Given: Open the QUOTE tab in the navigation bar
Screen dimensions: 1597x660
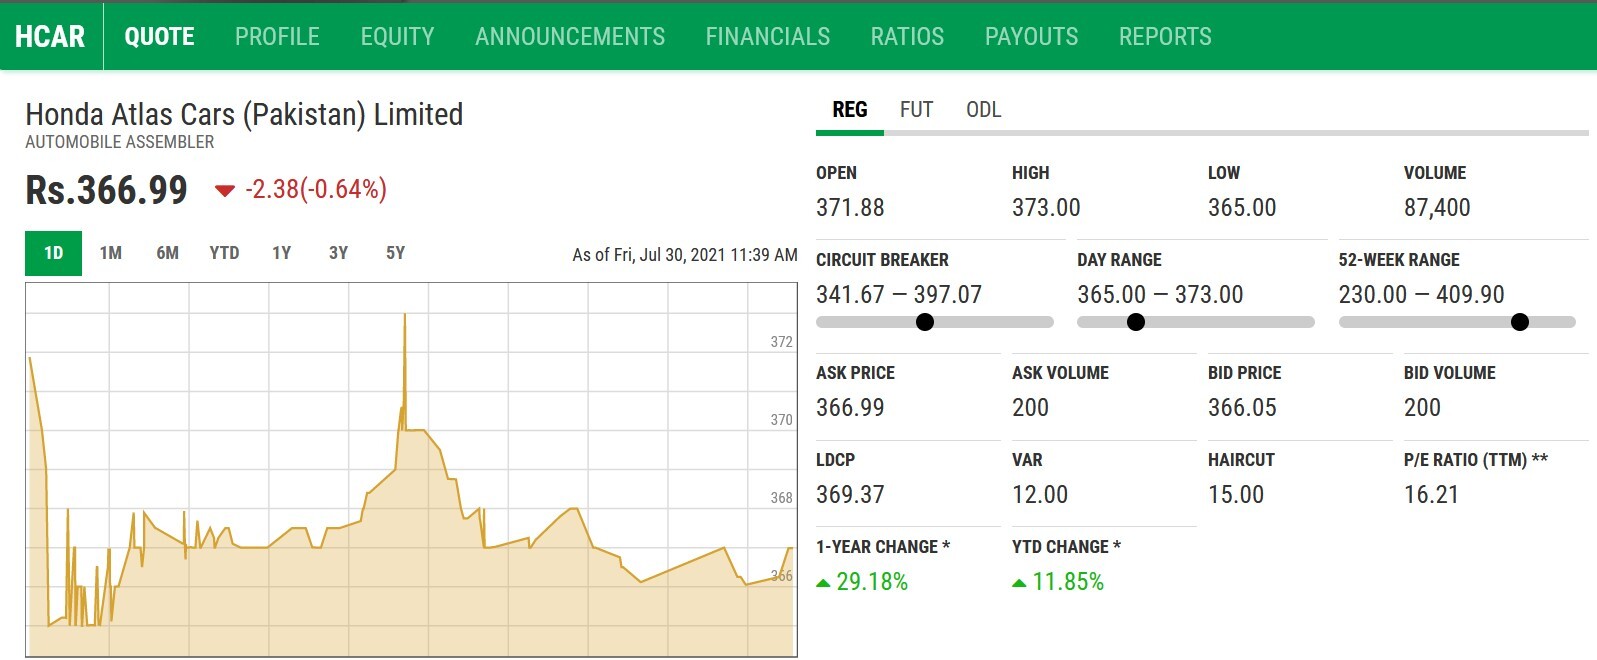Looking at the screenshot, I should pyautogui.click(x=159, y=37).
